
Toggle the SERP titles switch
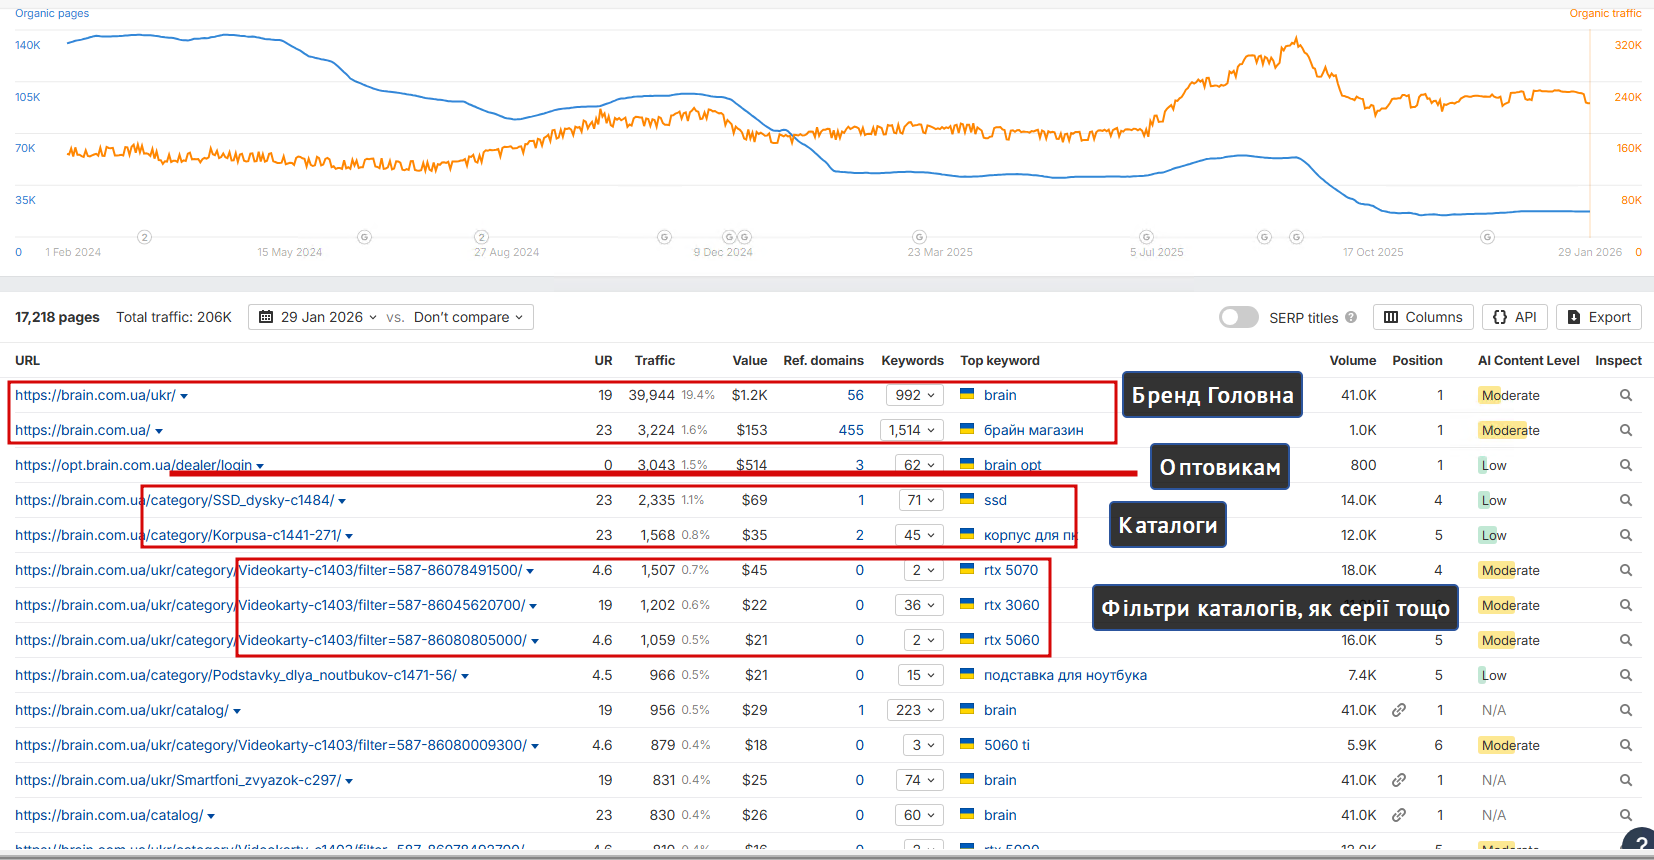coord(1238,317)
